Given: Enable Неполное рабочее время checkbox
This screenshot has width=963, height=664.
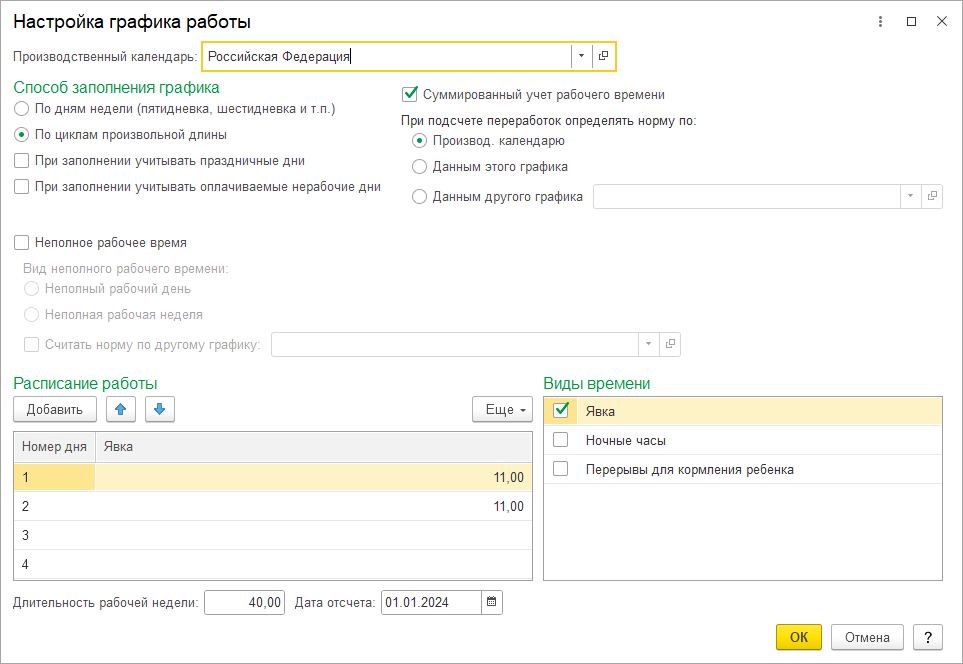Looking at the screenshot, I should [x=21, y=243].
